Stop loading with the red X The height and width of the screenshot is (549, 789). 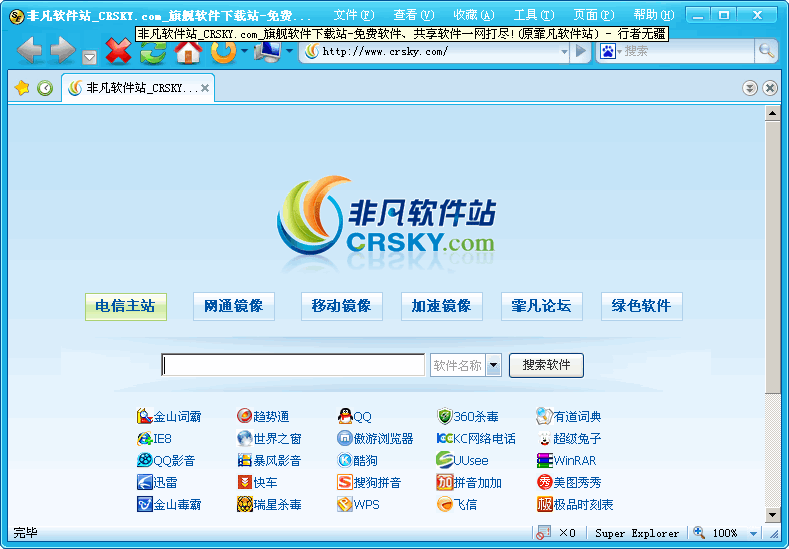[118, 51]
